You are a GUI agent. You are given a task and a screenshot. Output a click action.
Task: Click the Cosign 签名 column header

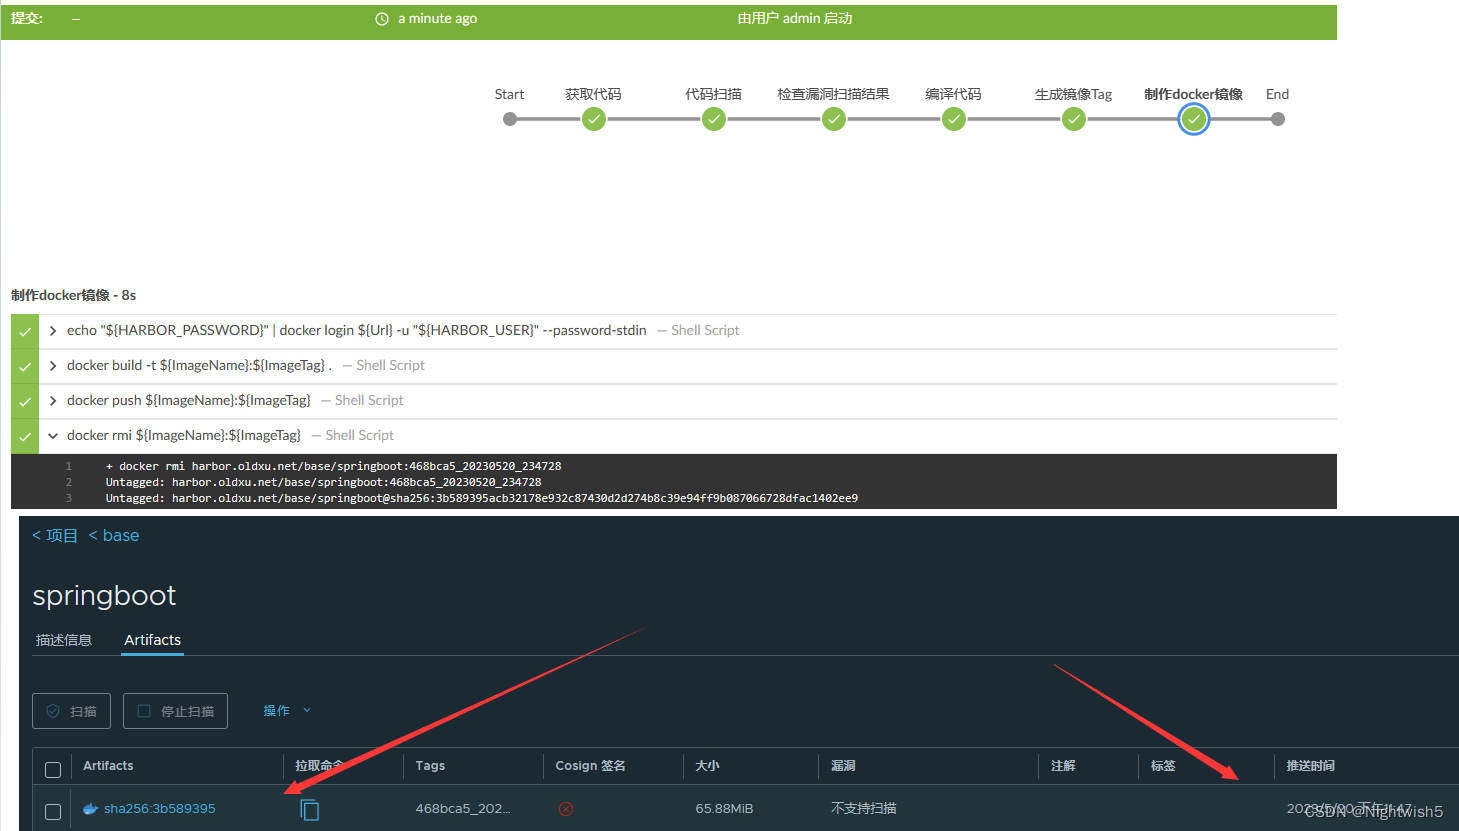[590, 766]
